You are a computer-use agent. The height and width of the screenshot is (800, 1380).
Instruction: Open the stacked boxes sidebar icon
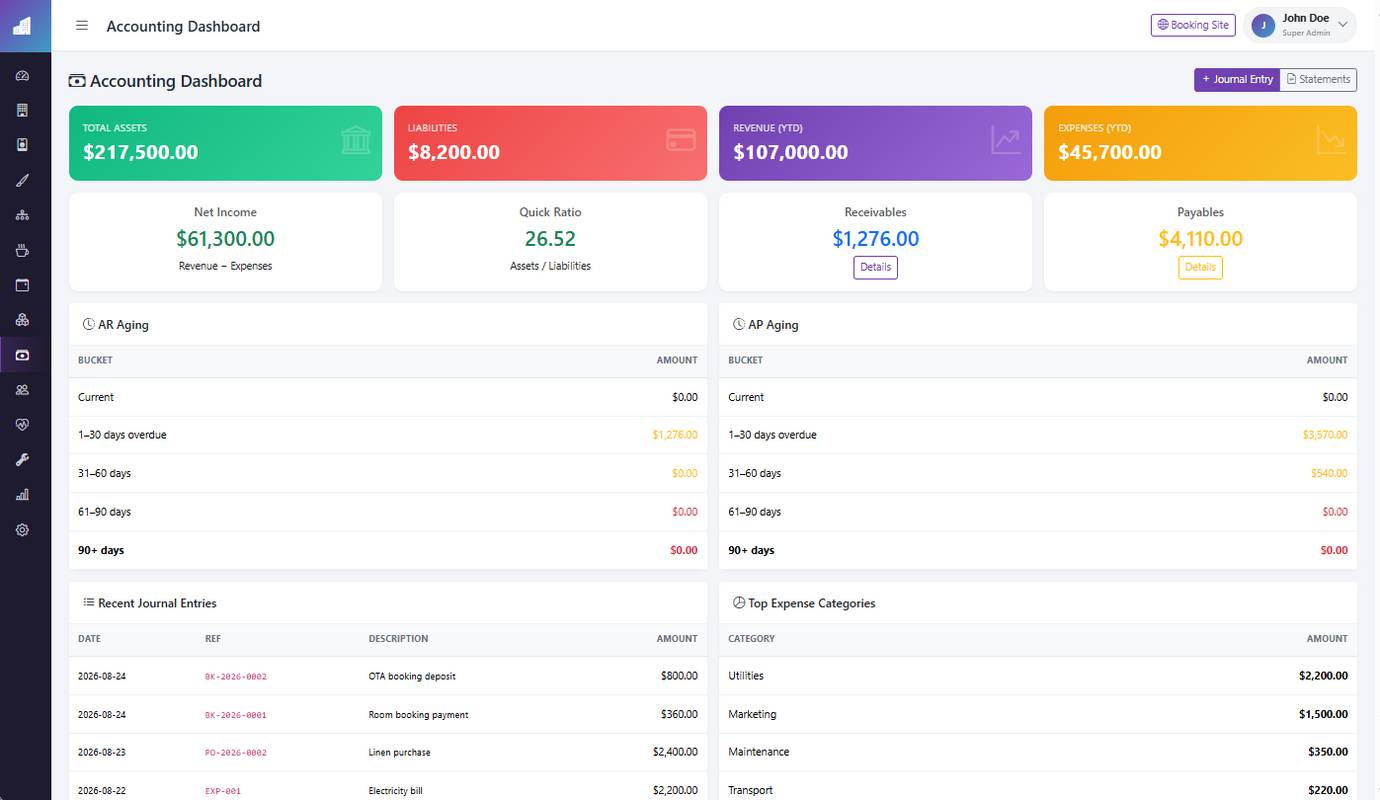(x=22, y=320)
